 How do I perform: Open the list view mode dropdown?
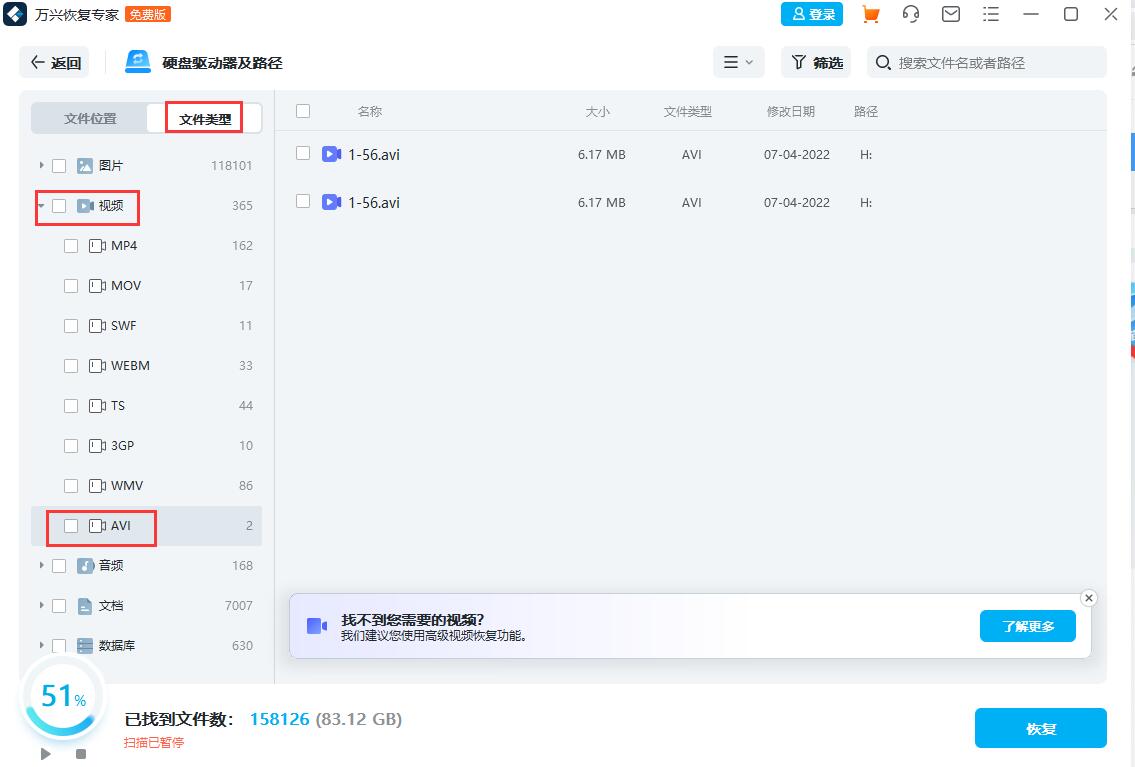point(738,62)
